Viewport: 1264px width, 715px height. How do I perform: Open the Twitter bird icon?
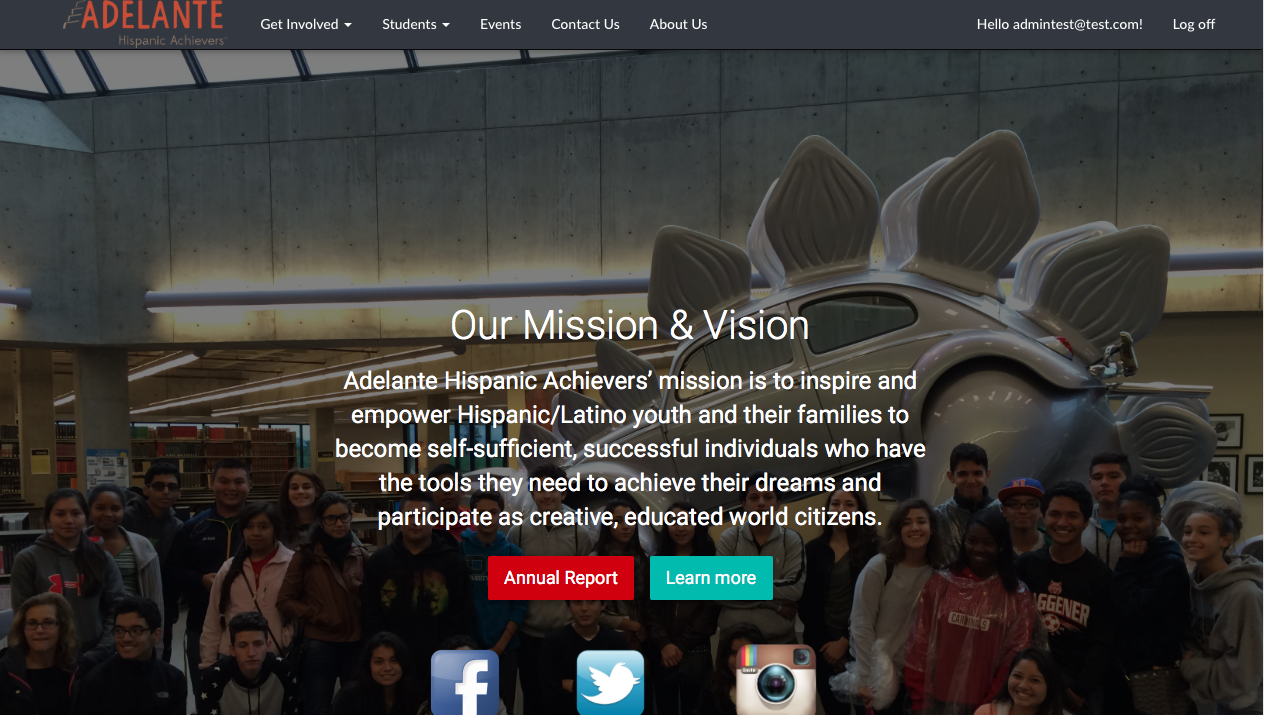click(610, 683)
